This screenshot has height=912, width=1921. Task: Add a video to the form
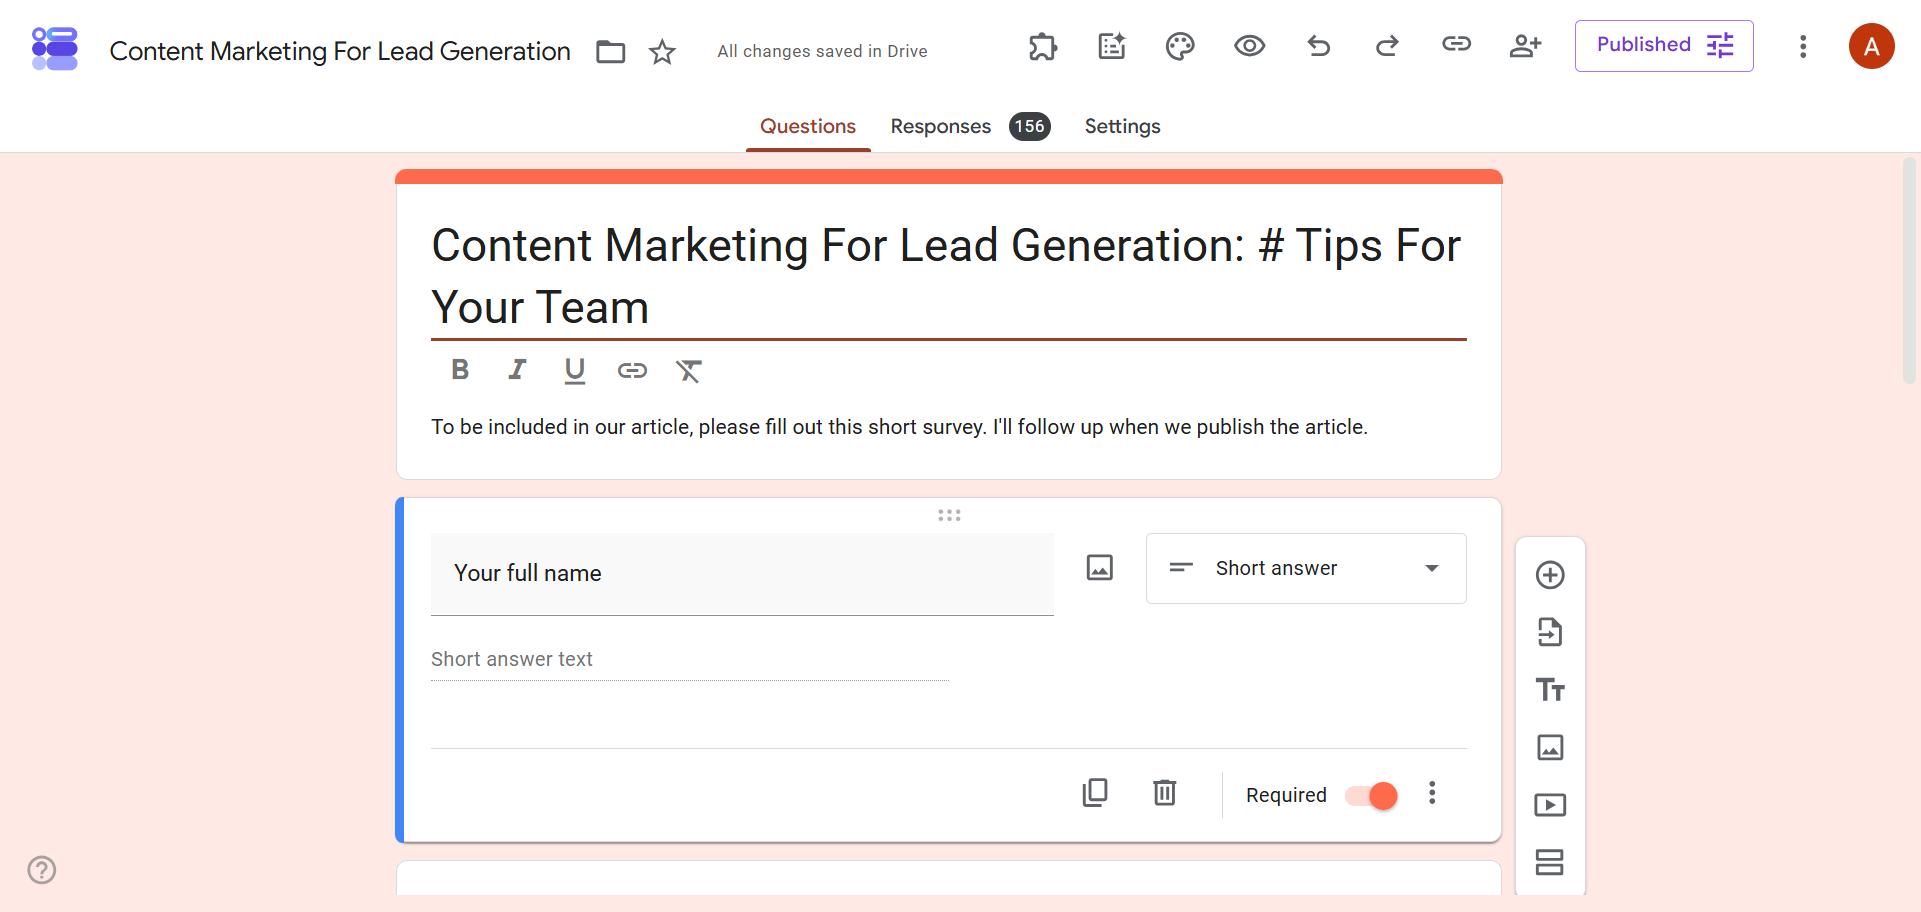point(1550,805)
